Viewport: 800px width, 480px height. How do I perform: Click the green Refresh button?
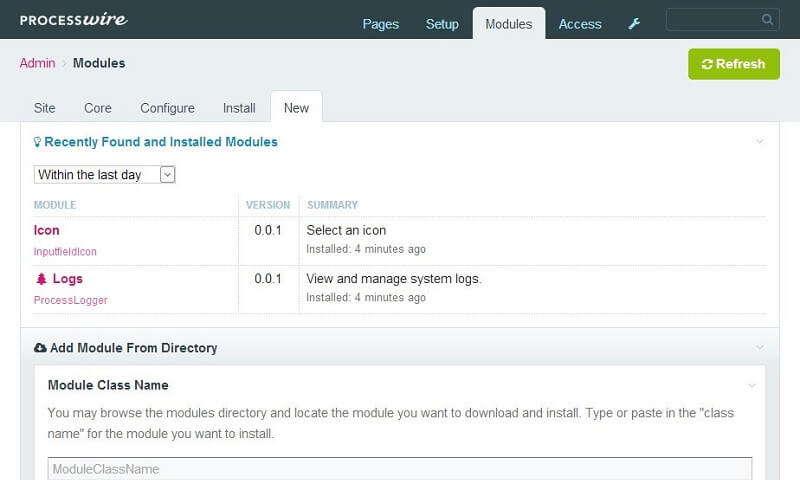(x=734, y=64)
